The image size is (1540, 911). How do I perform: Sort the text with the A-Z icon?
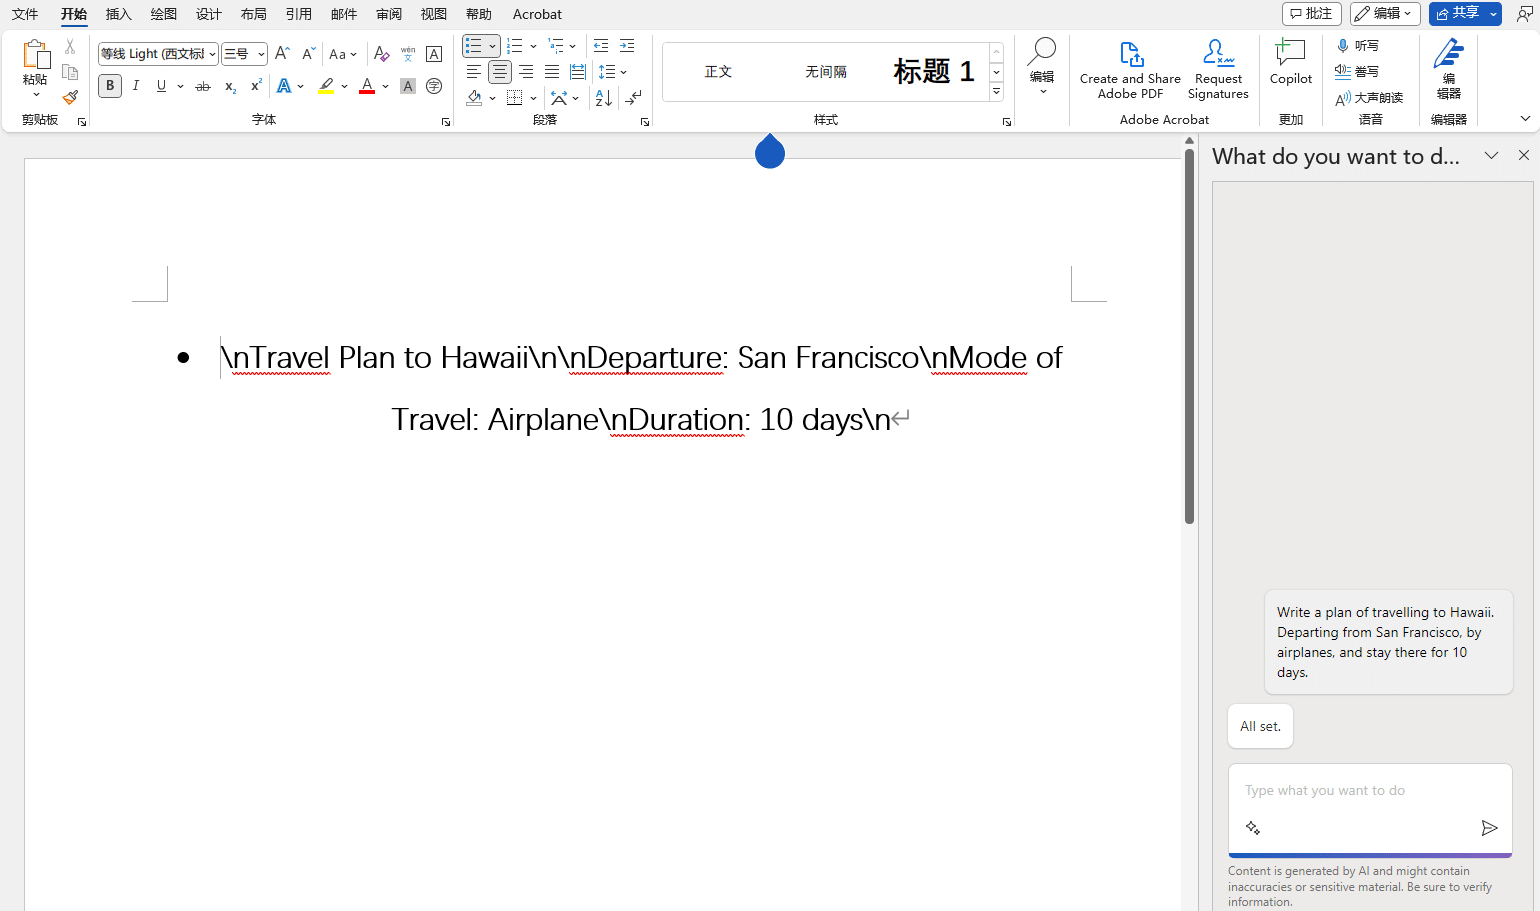click(603, 98)
